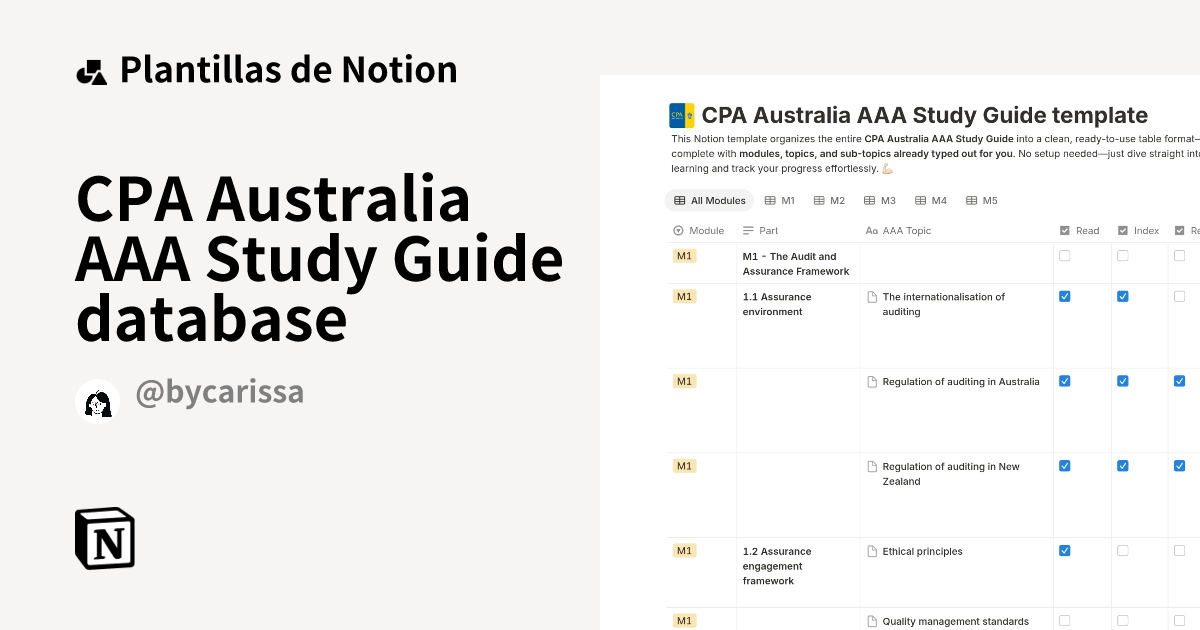Check the empty Read box in the first M1 row

pos(1064,255)
